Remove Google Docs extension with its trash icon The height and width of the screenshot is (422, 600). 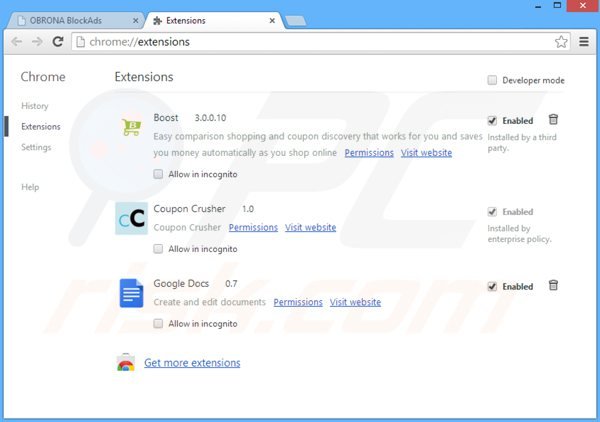pyautogui.click(x=553, y=285)
